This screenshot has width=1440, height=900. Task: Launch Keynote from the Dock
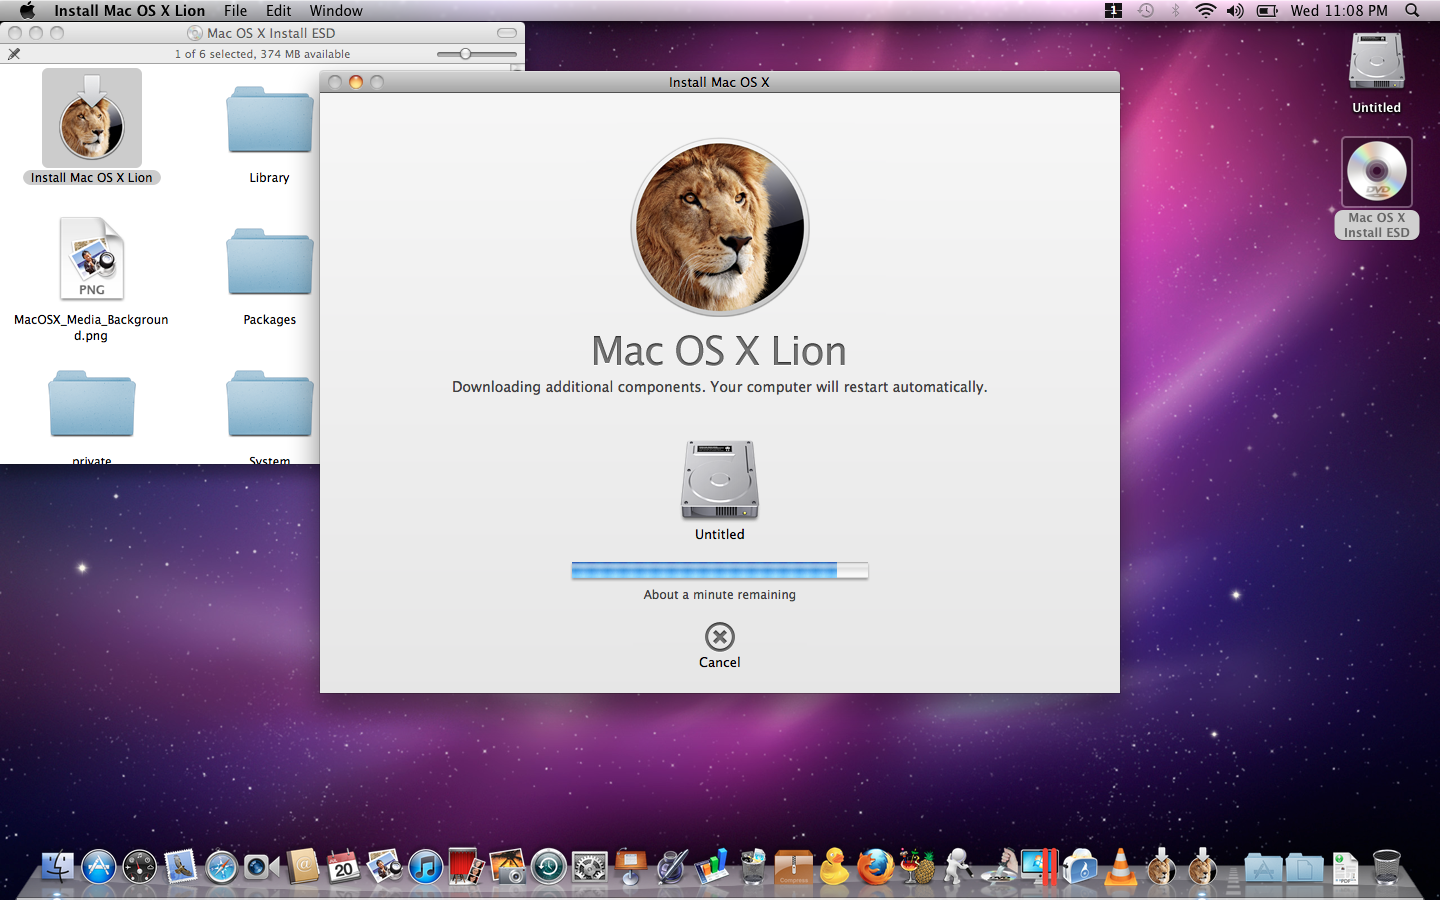[631, 866]
